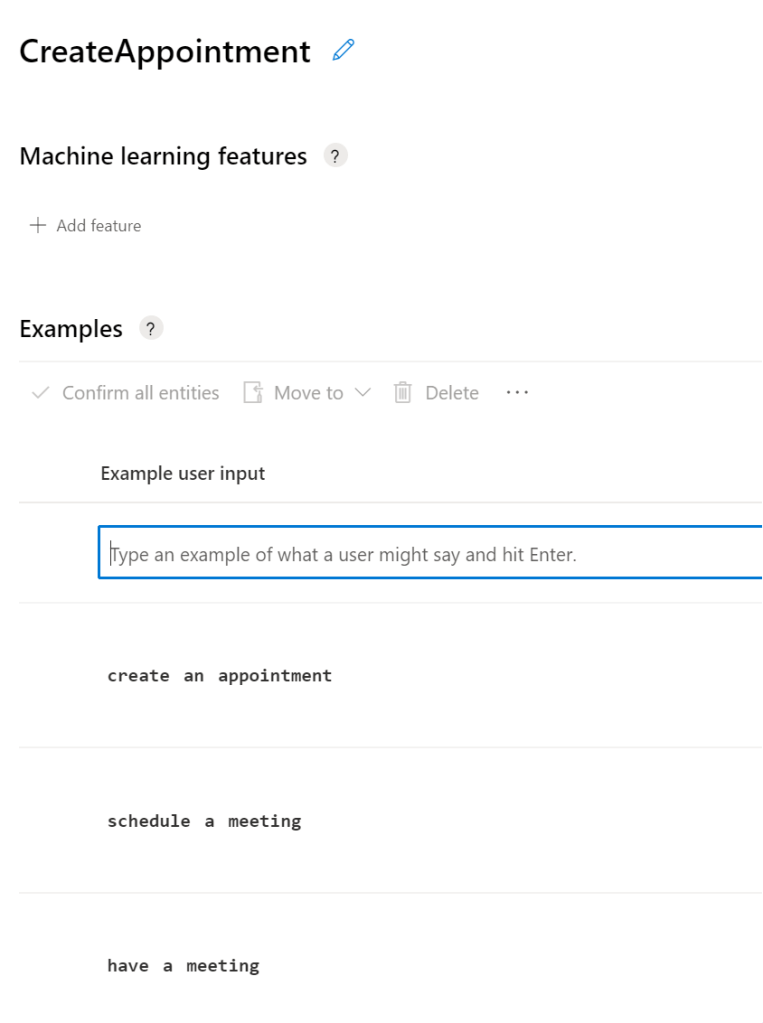Open help icon for Machine learning features

(x=335, y=156)
